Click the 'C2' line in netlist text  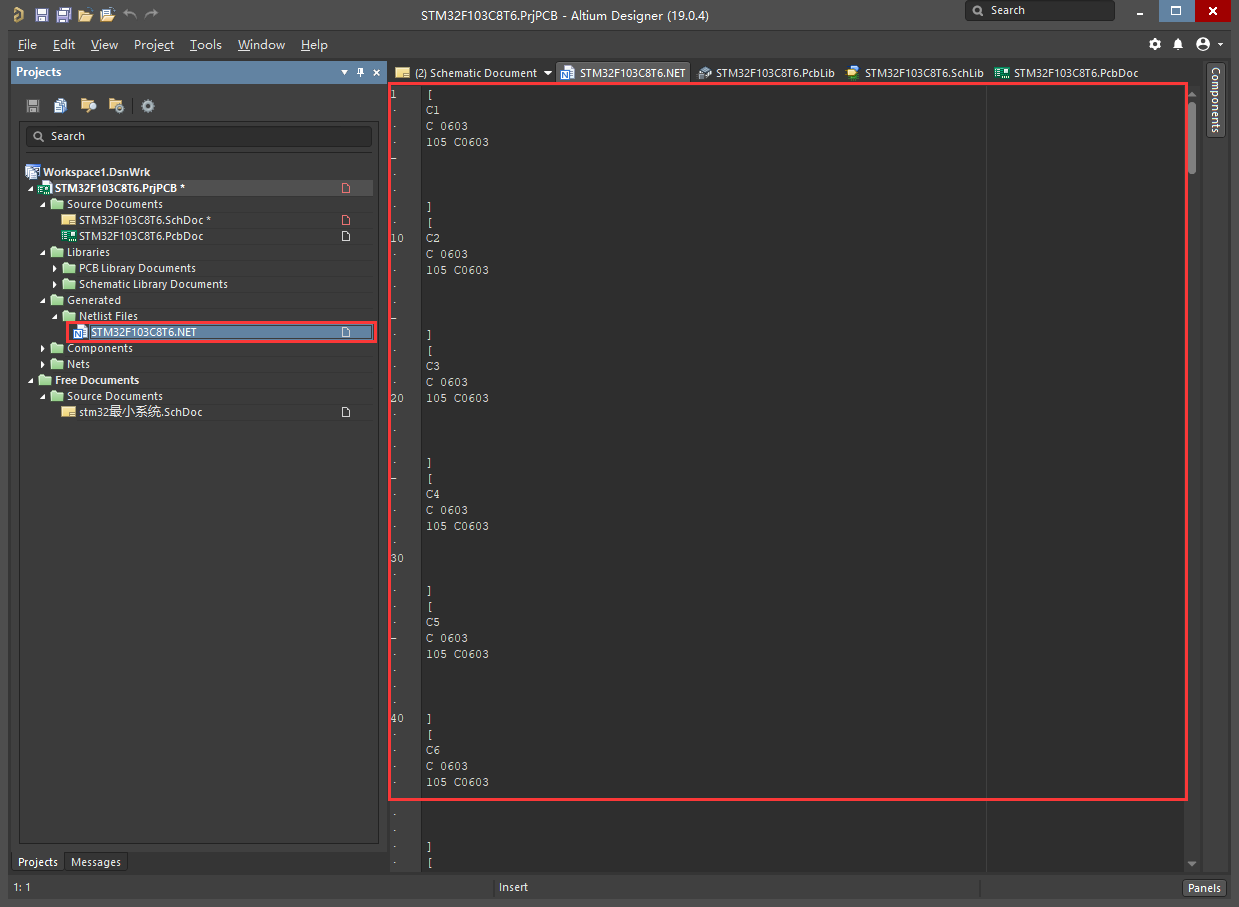tap(433, 238)
